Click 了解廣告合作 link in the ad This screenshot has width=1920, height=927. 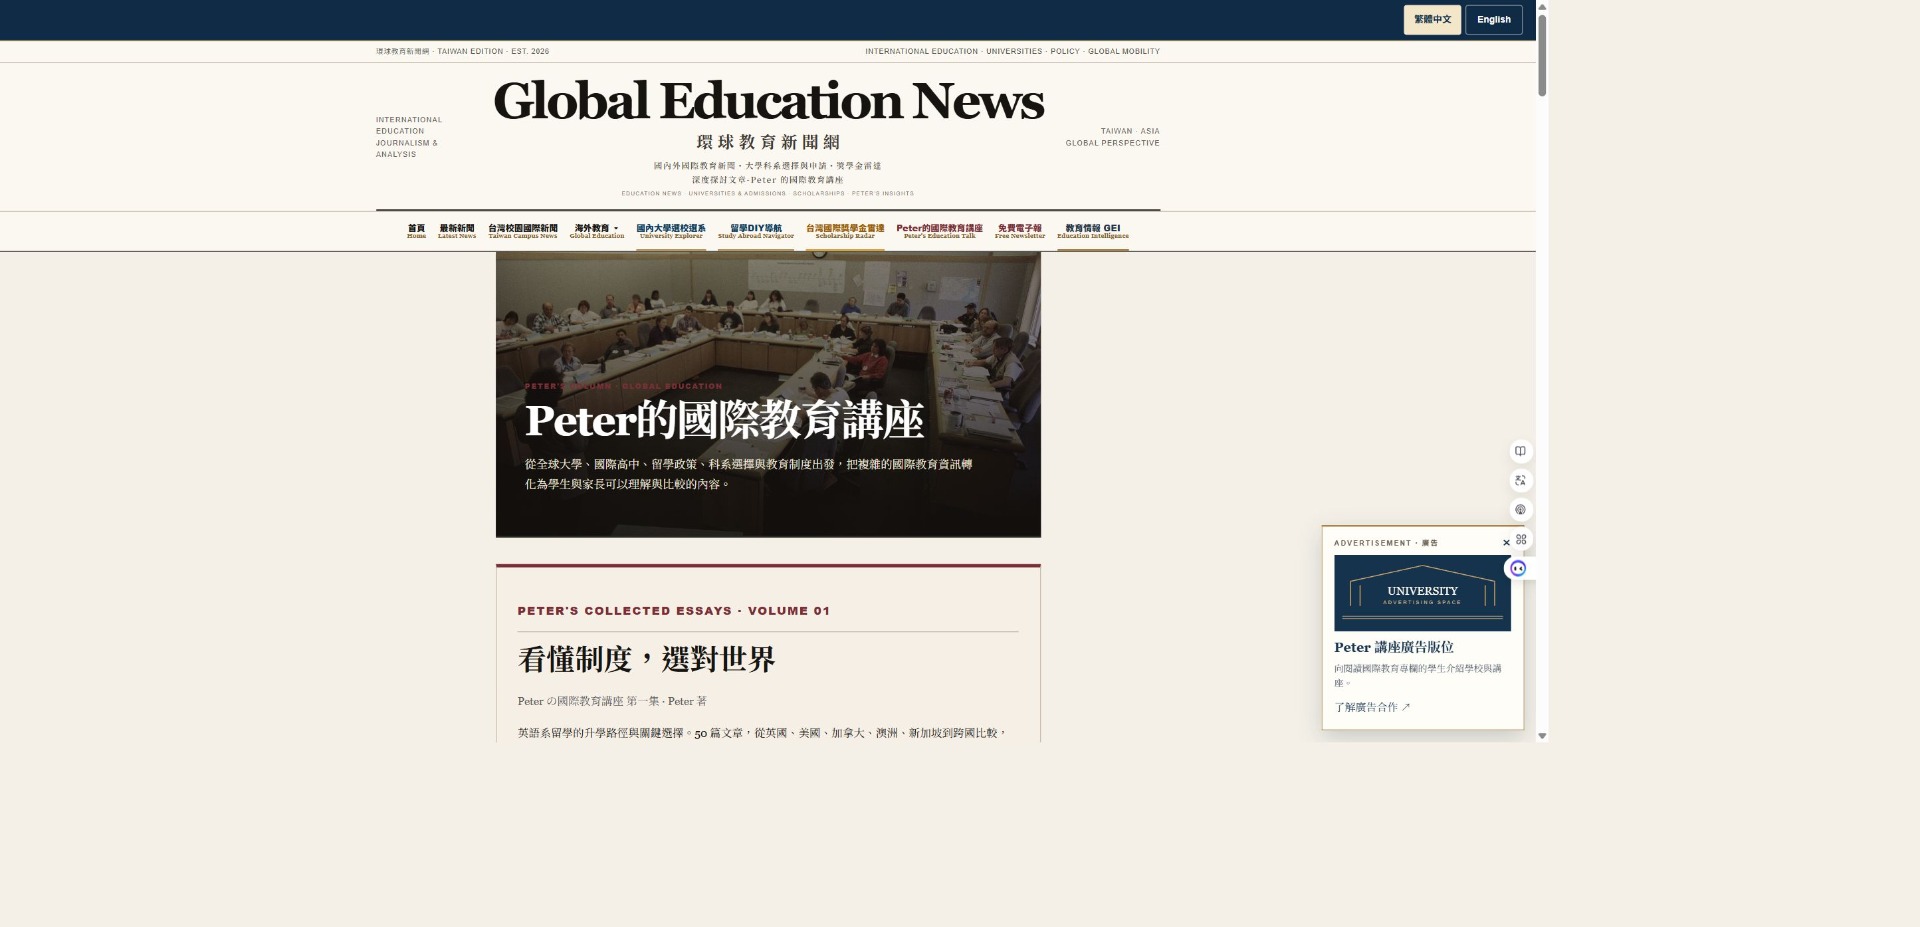[1372, 707]
